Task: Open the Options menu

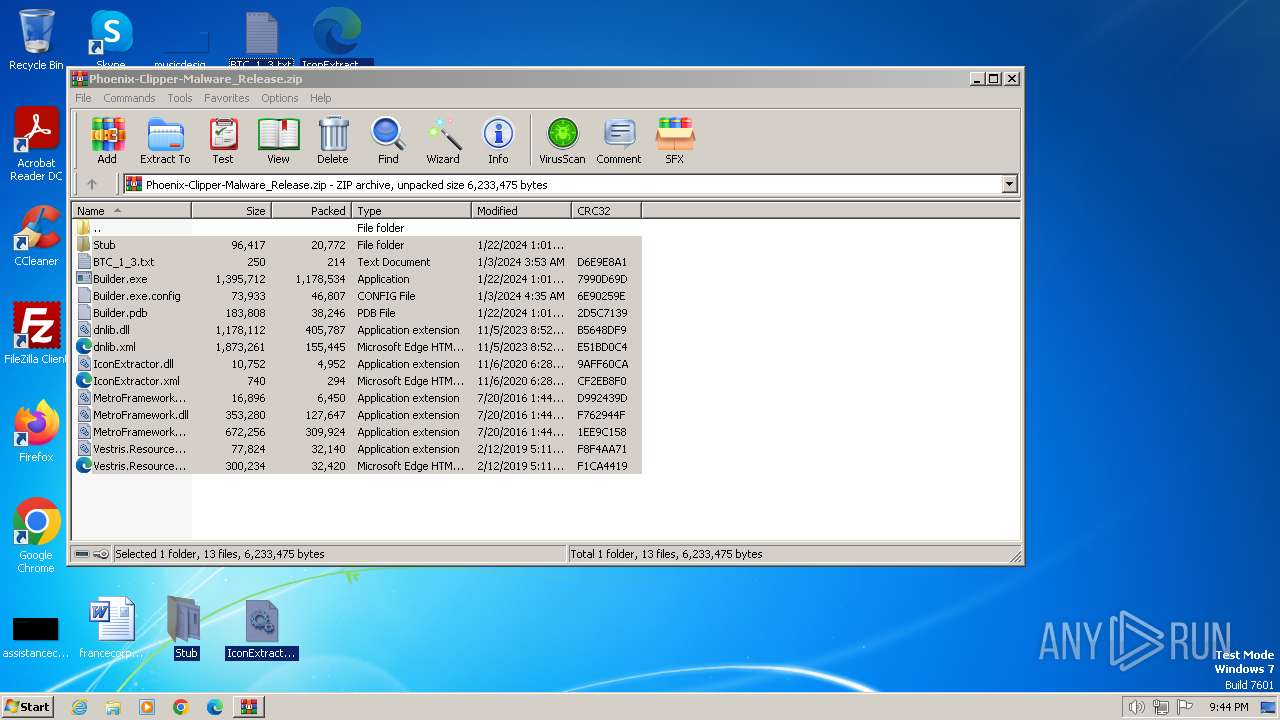Action: tap(280, 98)
